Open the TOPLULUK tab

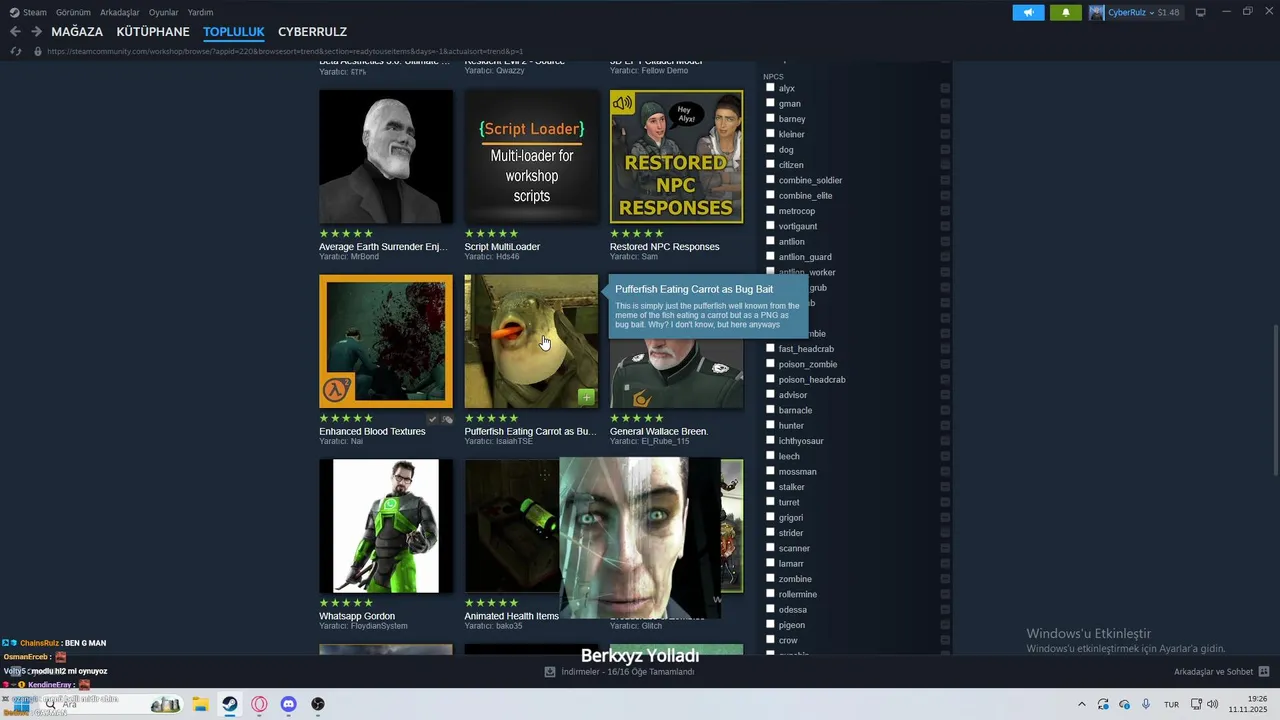(234, 32)
